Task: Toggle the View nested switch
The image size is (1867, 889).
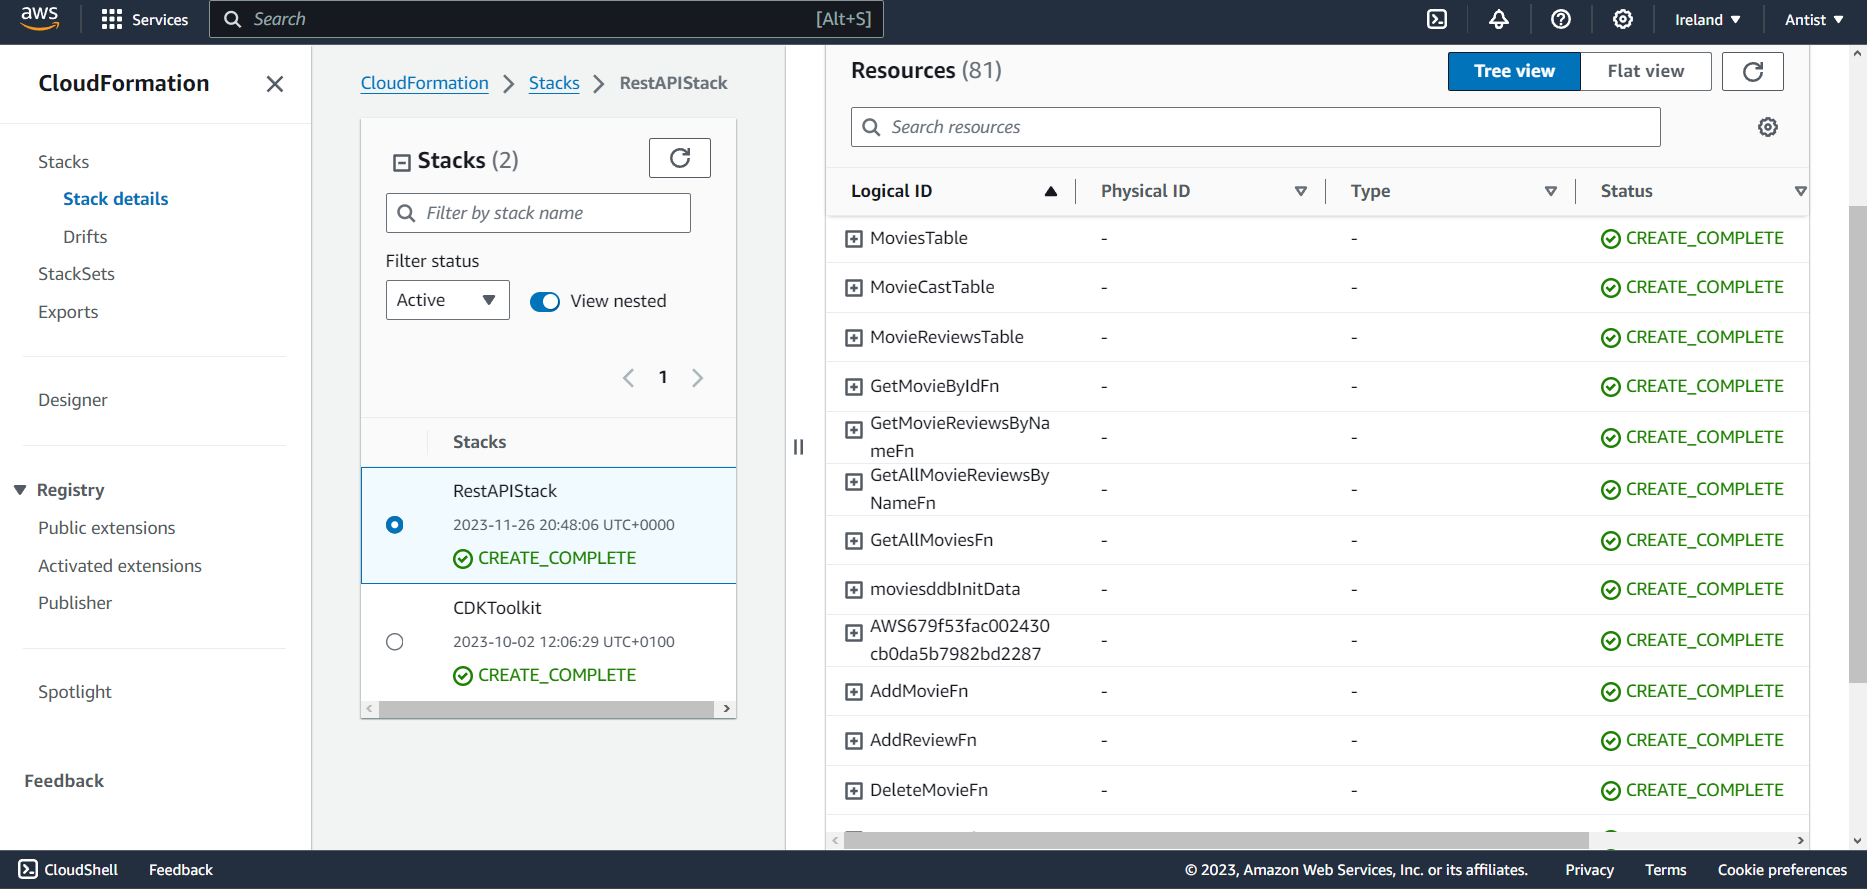Action: pyautogui.click(x=545, y=302)
